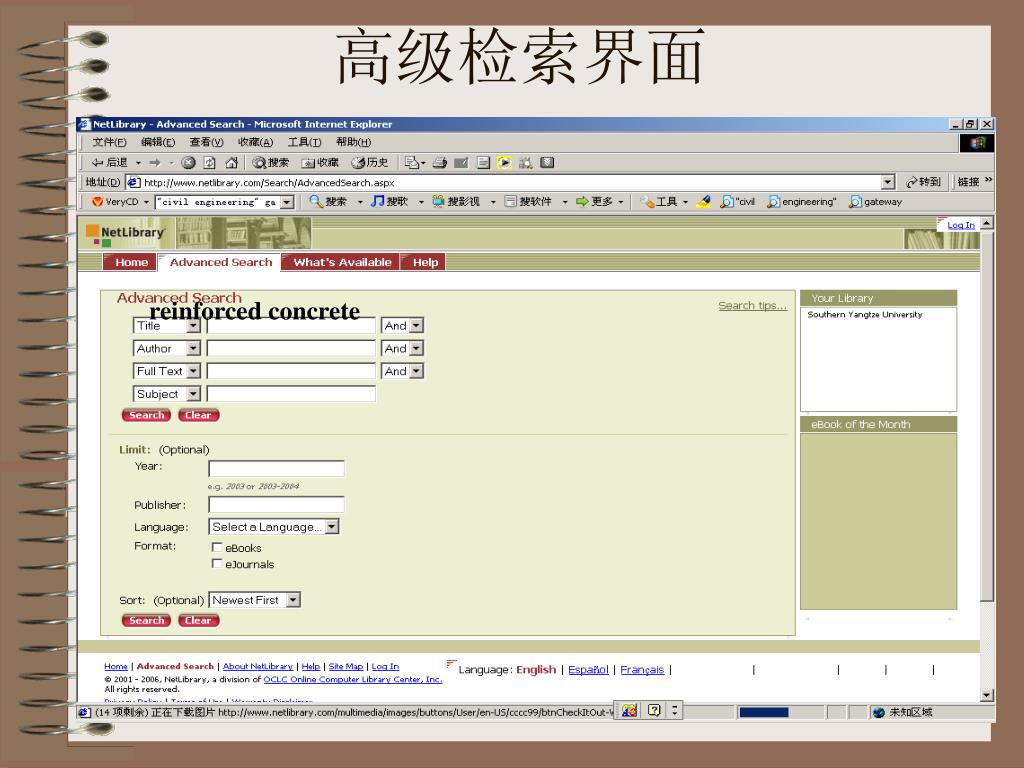The width and height of the screenshot is (1024, 768).
Task: Switch to the What's Available tab
Action: (342, 262)
